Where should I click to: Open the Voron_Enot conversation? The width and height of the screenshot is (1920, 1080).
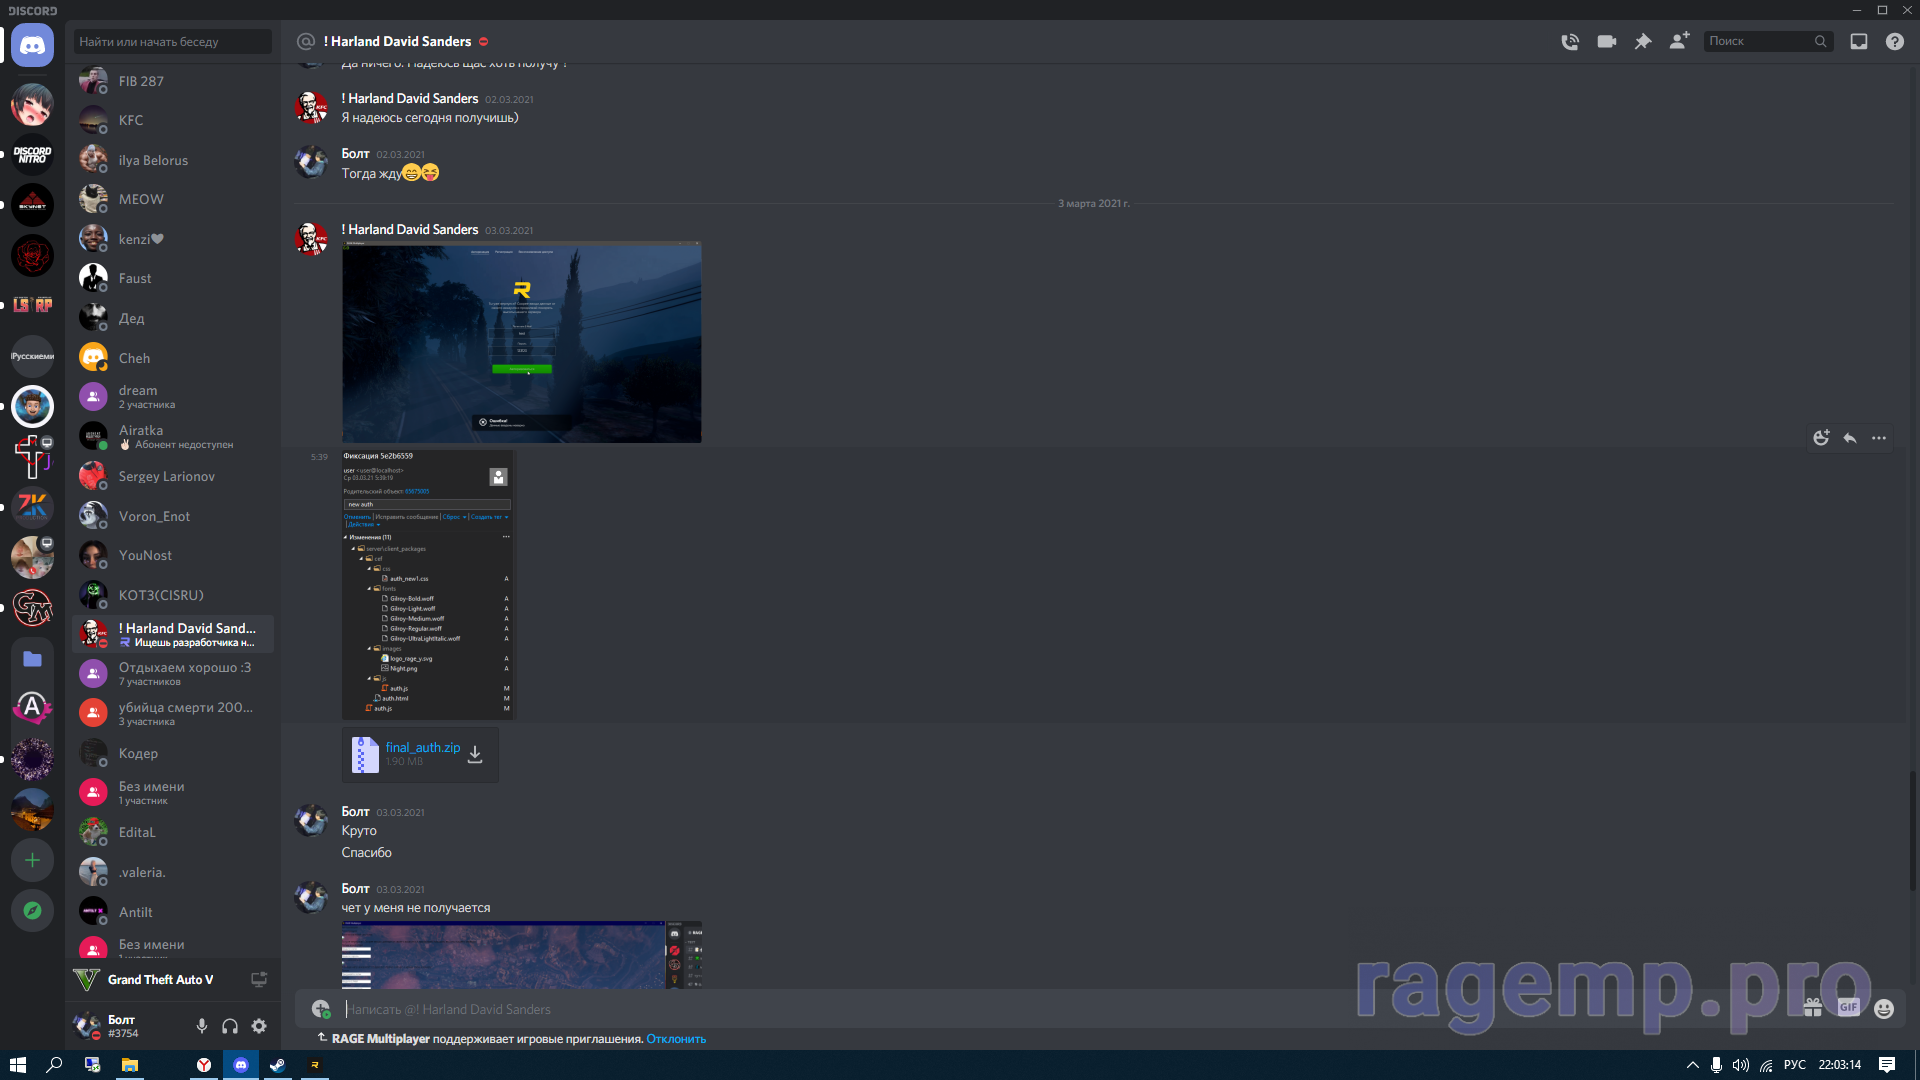point(173,516)
